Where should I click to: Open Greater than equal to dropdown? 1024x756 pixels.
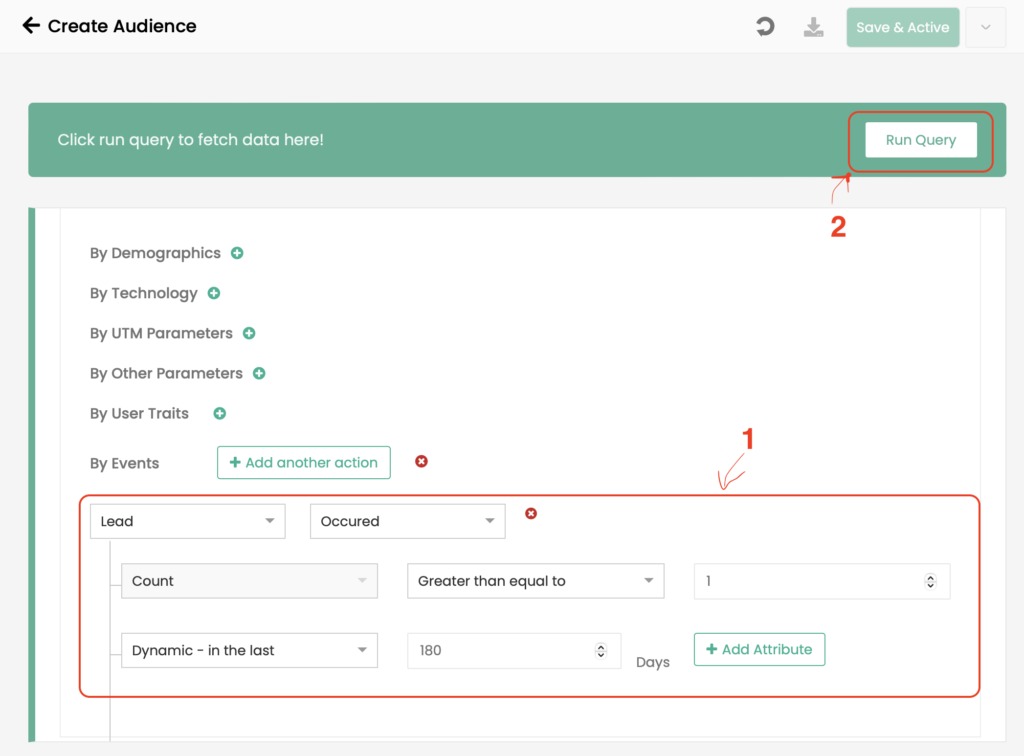click(536, 581)
